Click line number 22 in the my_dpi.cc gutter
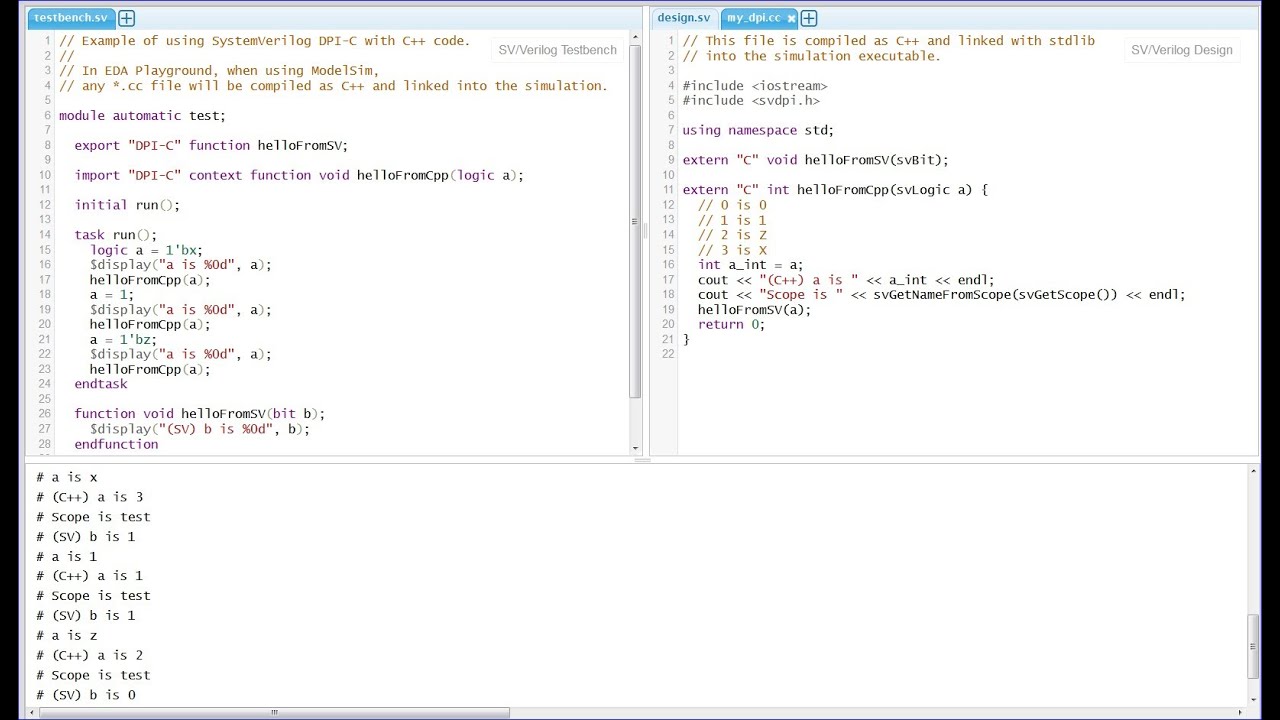Screen dimensions: 1280x720 pyautogui.click(x=668, y=354)
